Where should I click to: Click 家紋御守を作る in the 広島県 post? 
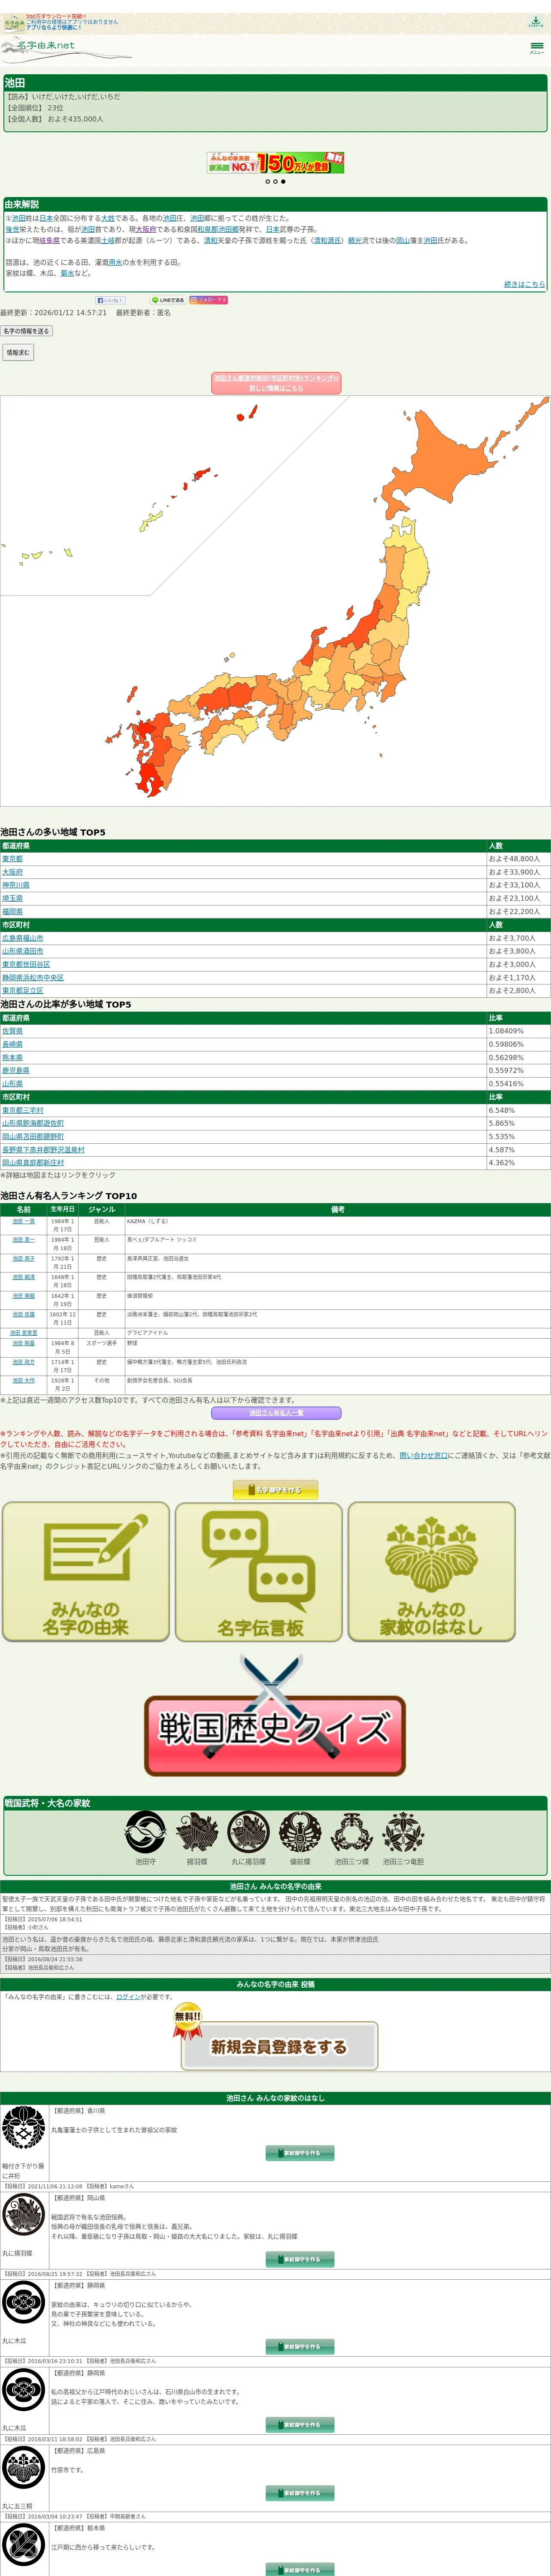[300, 2493]
